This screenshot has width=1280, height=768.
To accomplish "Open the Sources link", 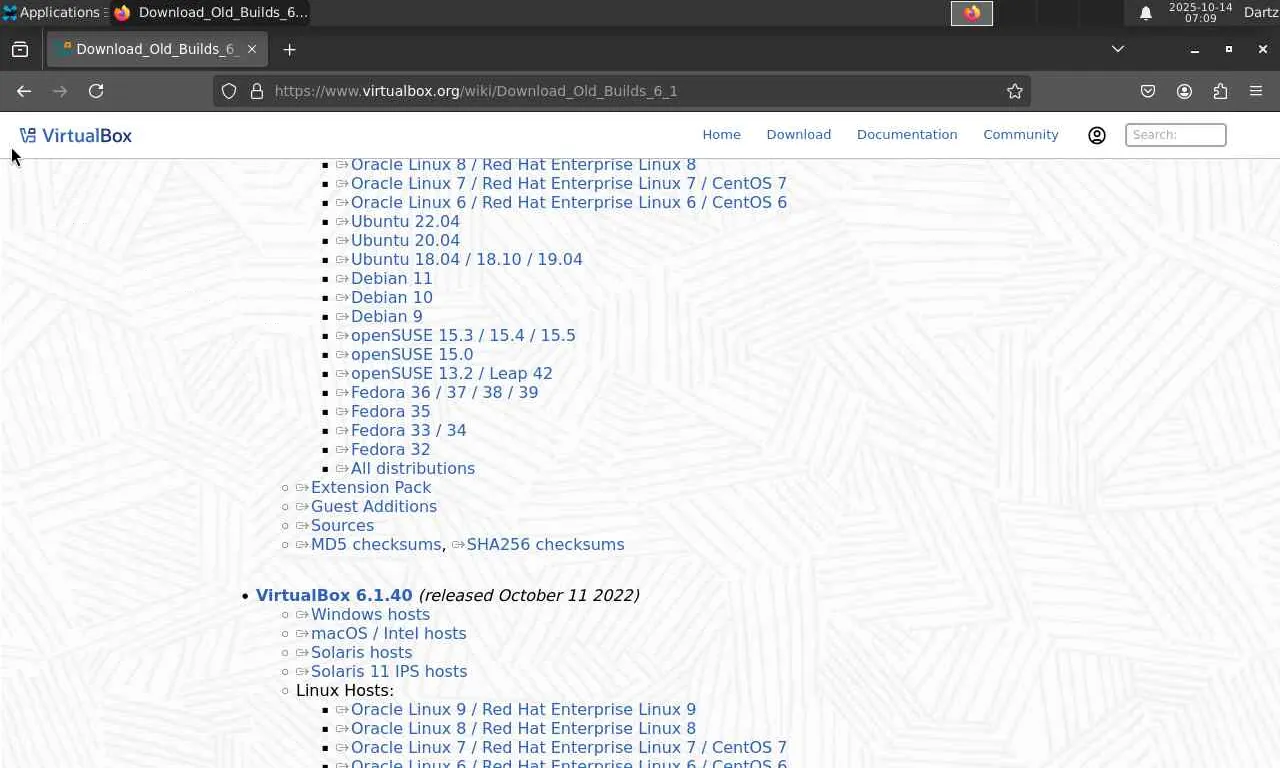I will tap(342, 526).
